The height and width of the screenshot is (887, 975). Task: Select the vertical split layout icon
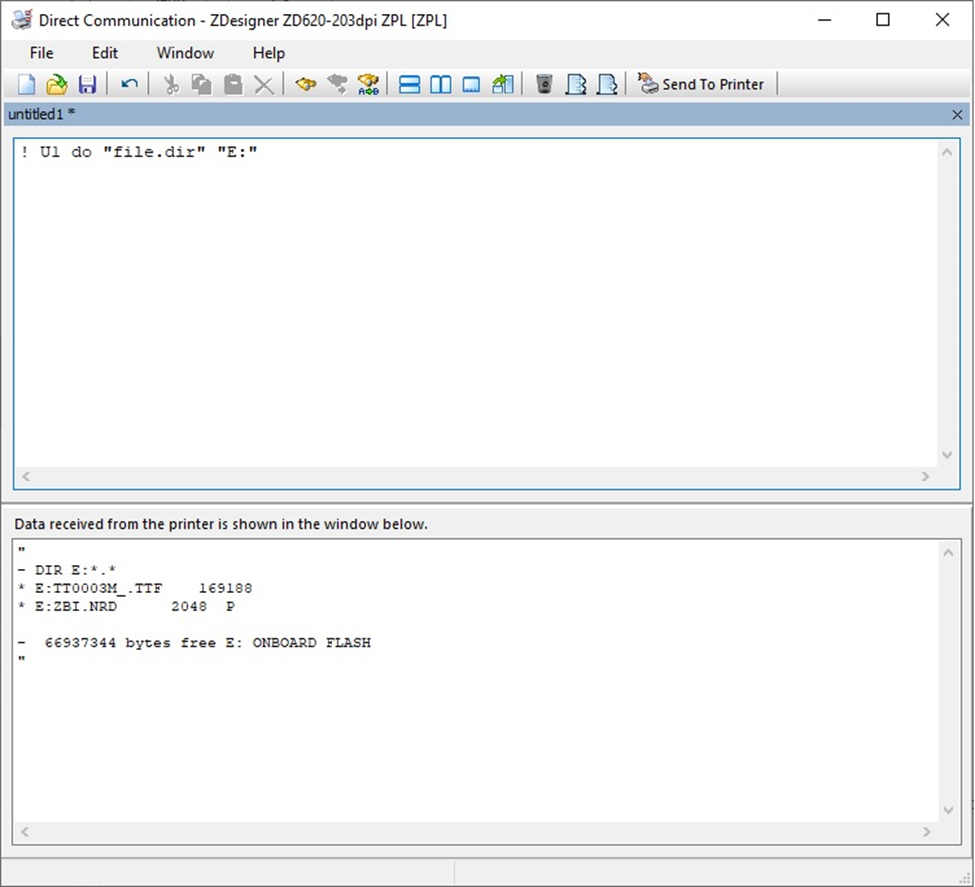click(440, 84)
